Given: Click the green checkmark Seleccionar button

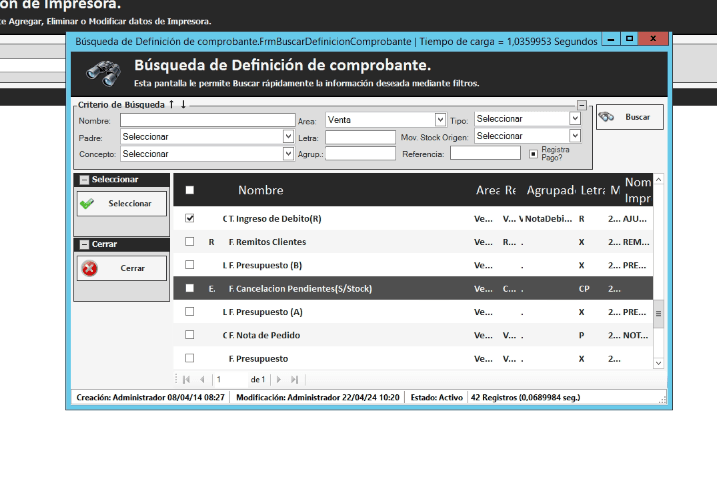Looking at the screenshot, I should coord(122,203).
